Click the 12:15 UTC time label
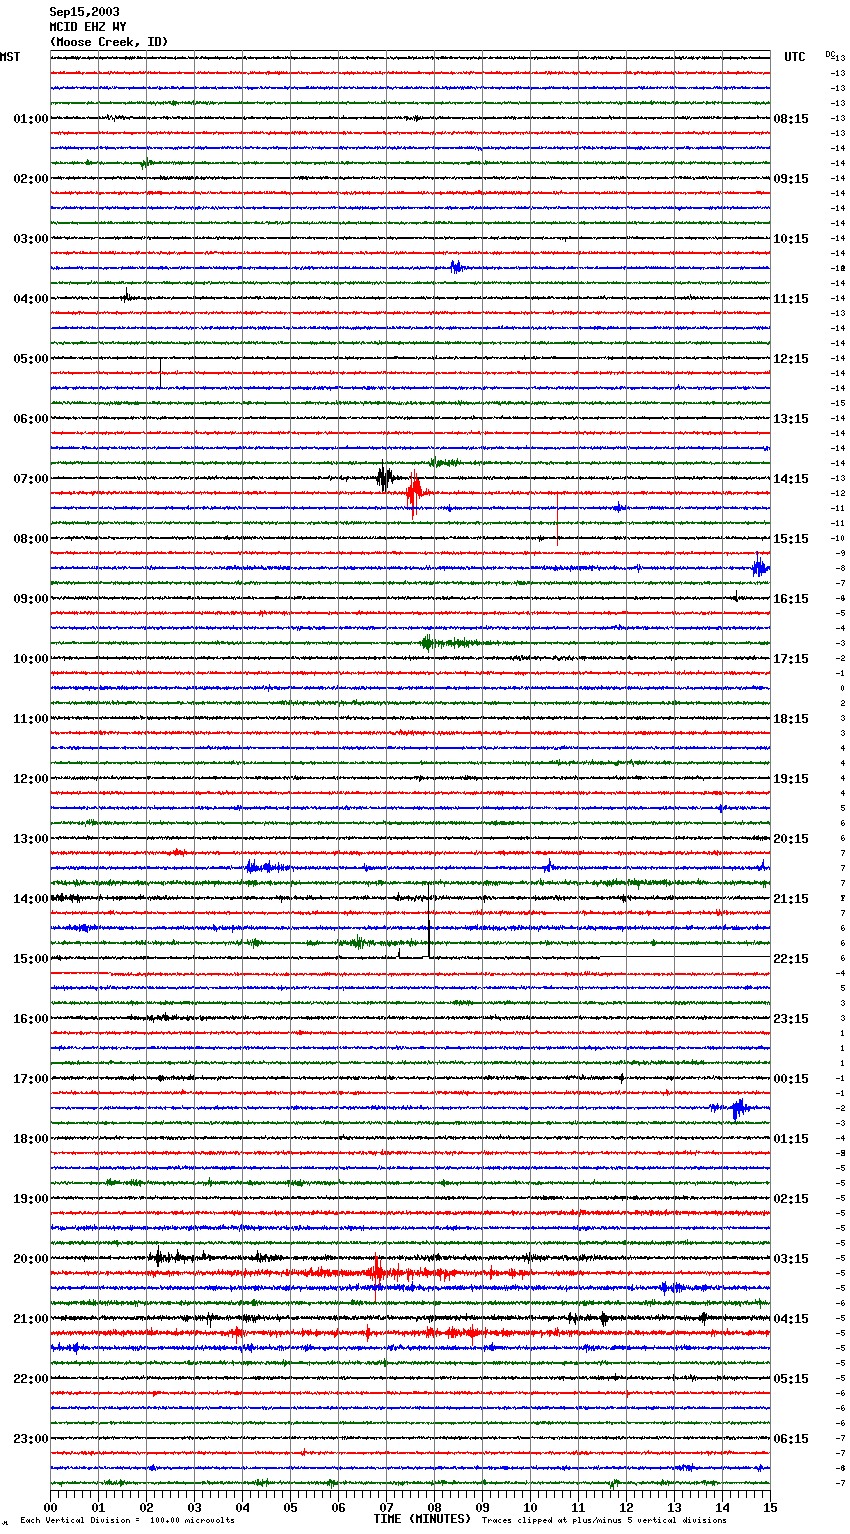The width and height of the screenshot is (850, 1534). pos(791,359)
